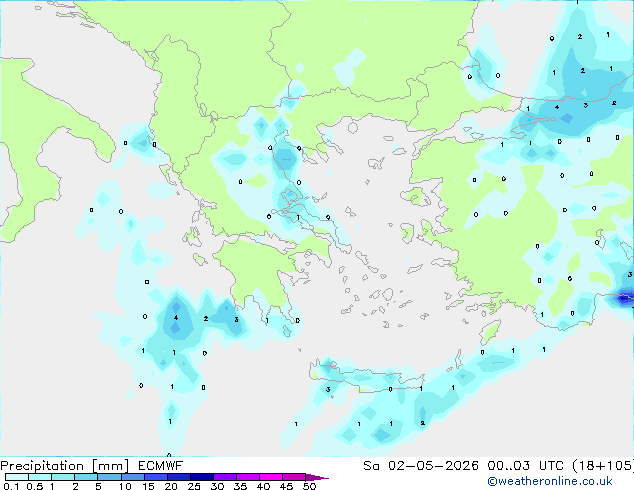This screenshot has width=634, height=490.
Task: Click the over-50 mm arrow legend tip
Action: pyautogui.click(x=317, y=477)
